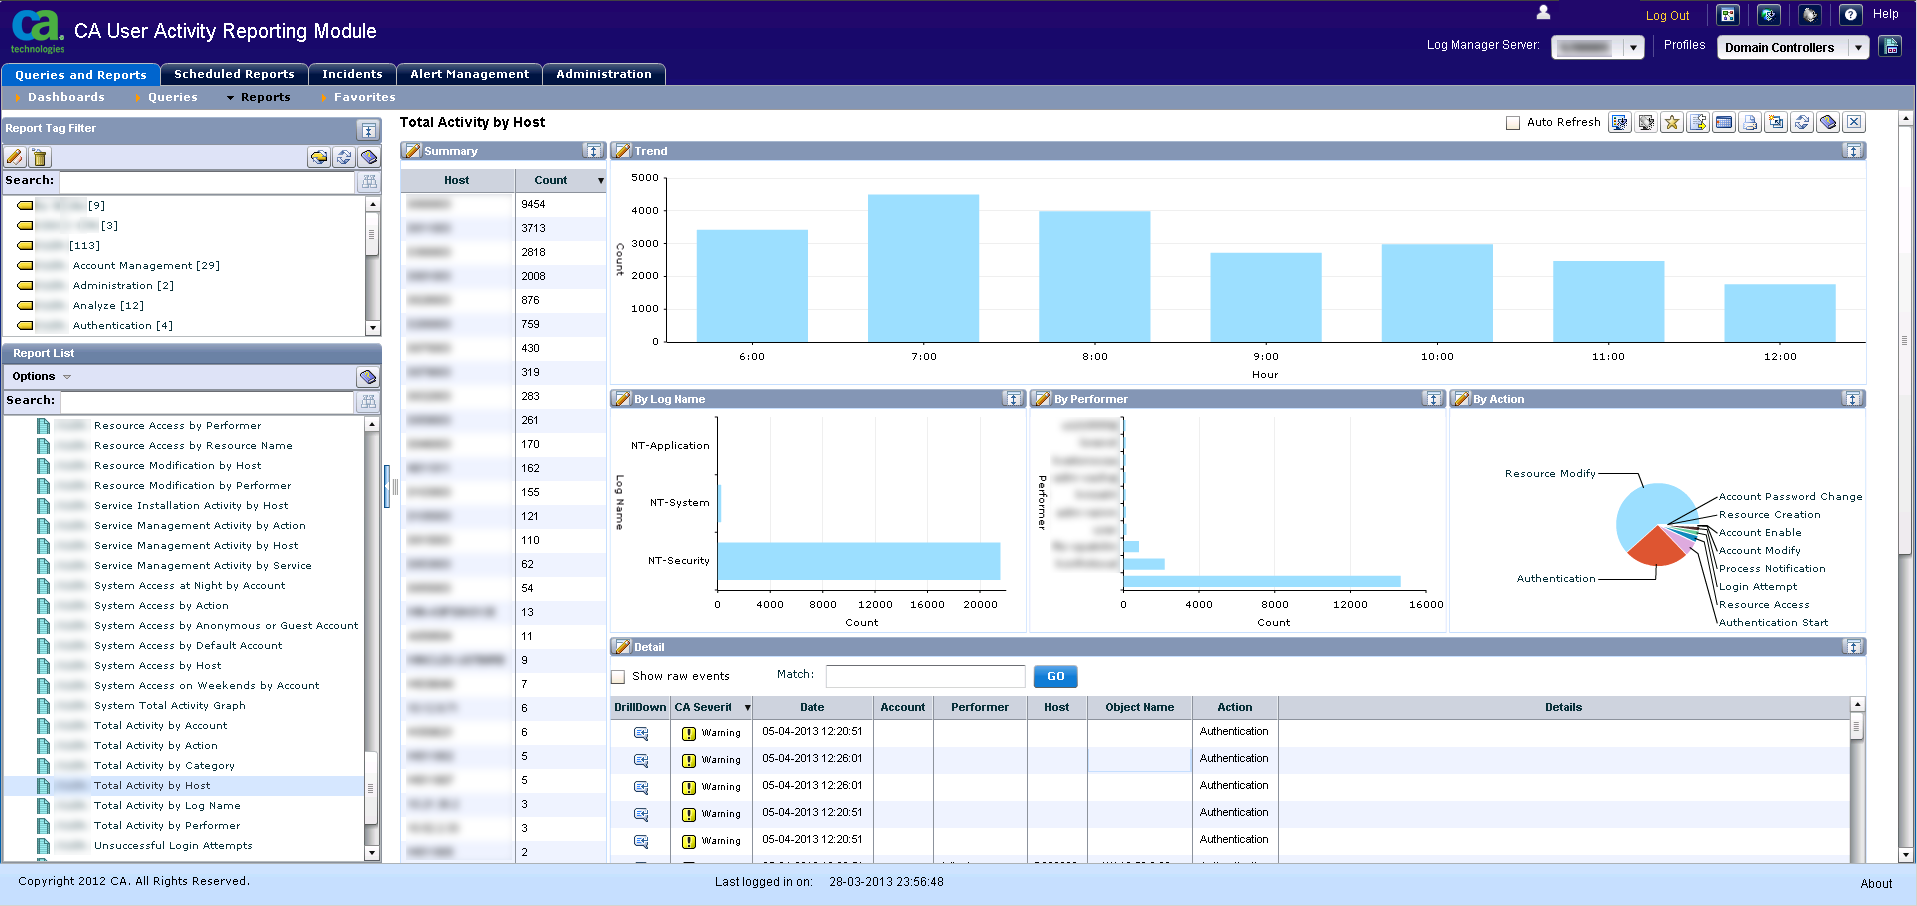Refresh the report using report toolbar icon
The width and height of the screenshot is (1917, 906).
tap(1802, 122)
